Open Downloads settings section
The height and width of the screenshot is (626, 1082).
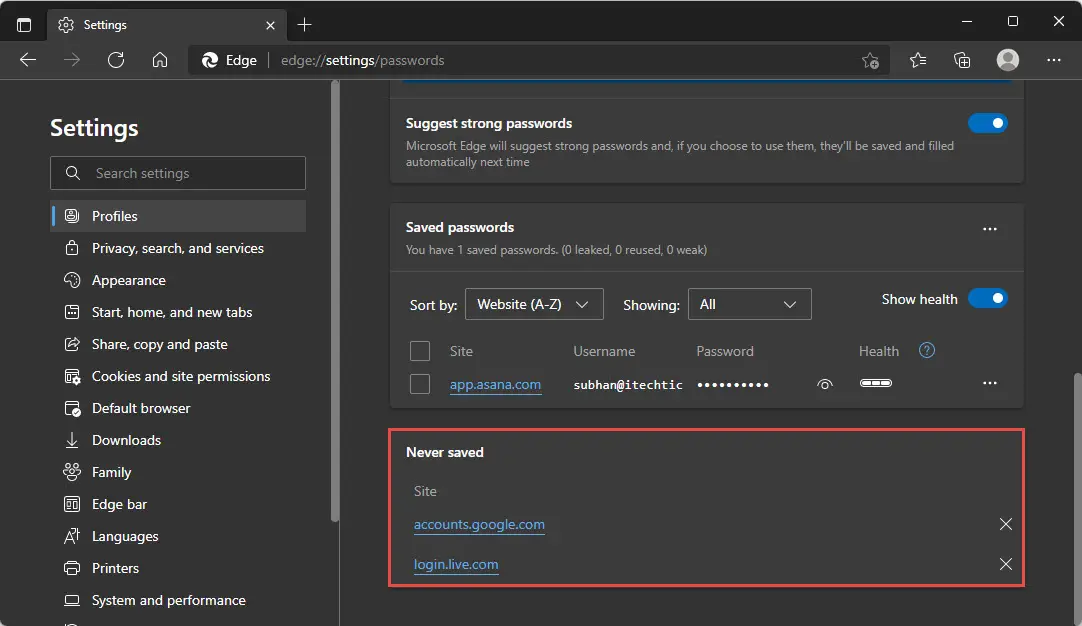pyautogui.click(x=178, y=440)
